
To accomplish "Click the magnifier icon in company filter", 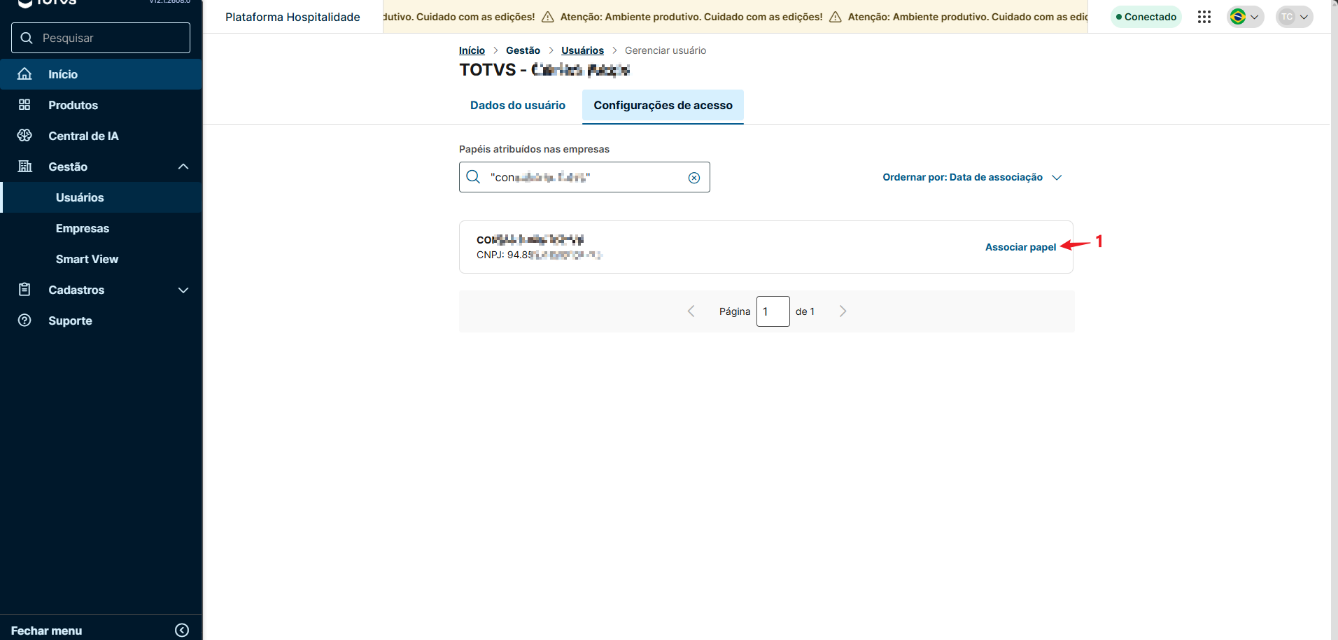I will click(473, 177).
